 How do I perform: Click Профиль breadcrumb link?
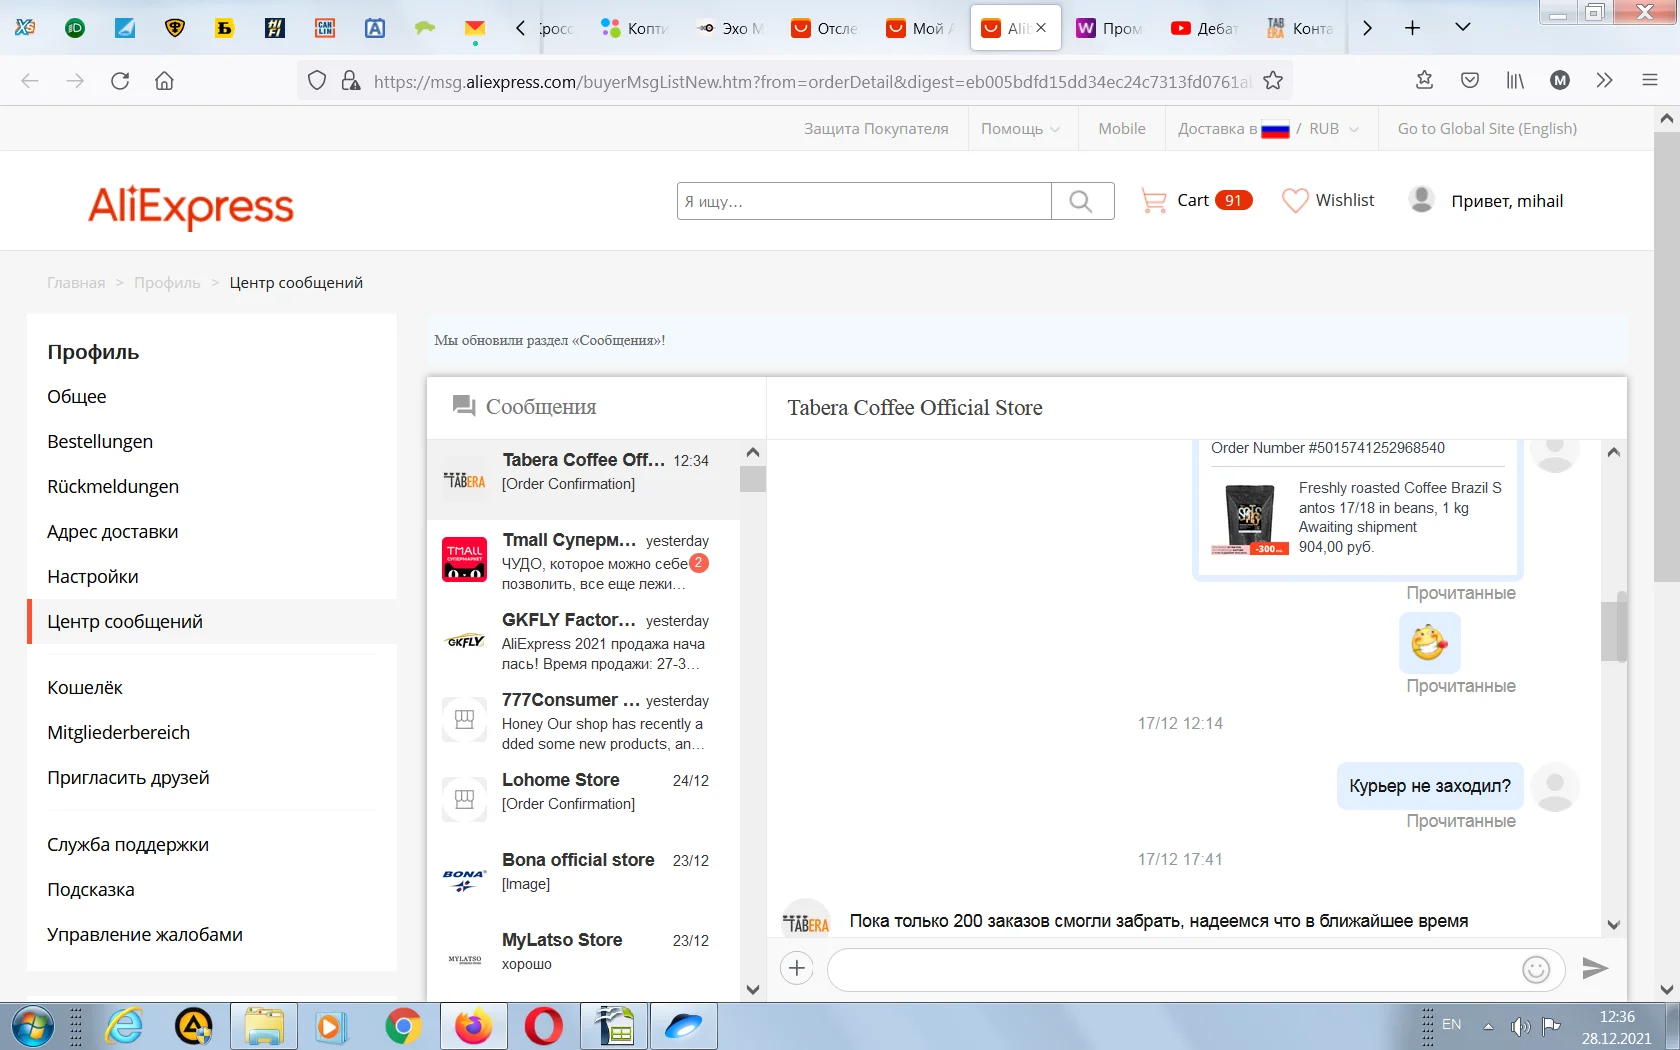(x=167, y=283)
